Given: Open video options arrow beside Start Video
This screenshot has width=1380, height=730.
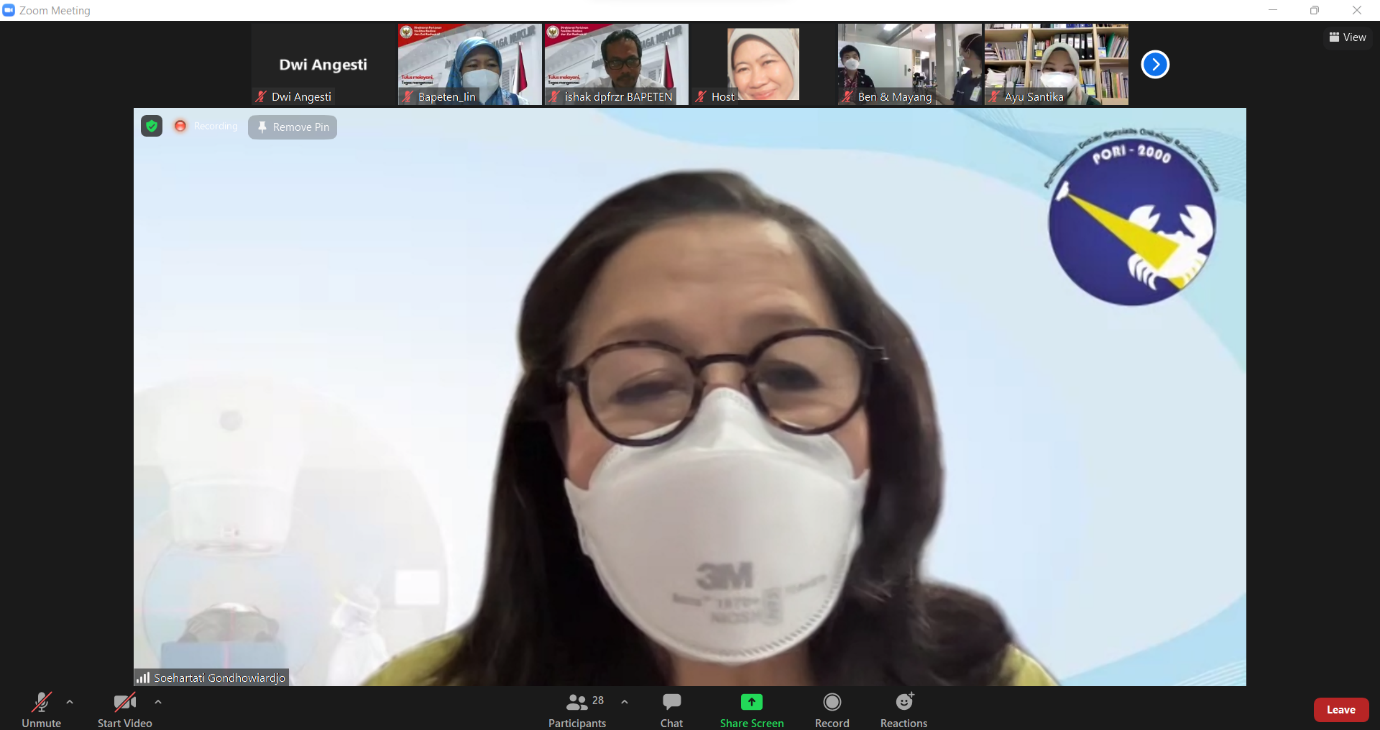Looking at the screenshot, I should coord(158,702).
